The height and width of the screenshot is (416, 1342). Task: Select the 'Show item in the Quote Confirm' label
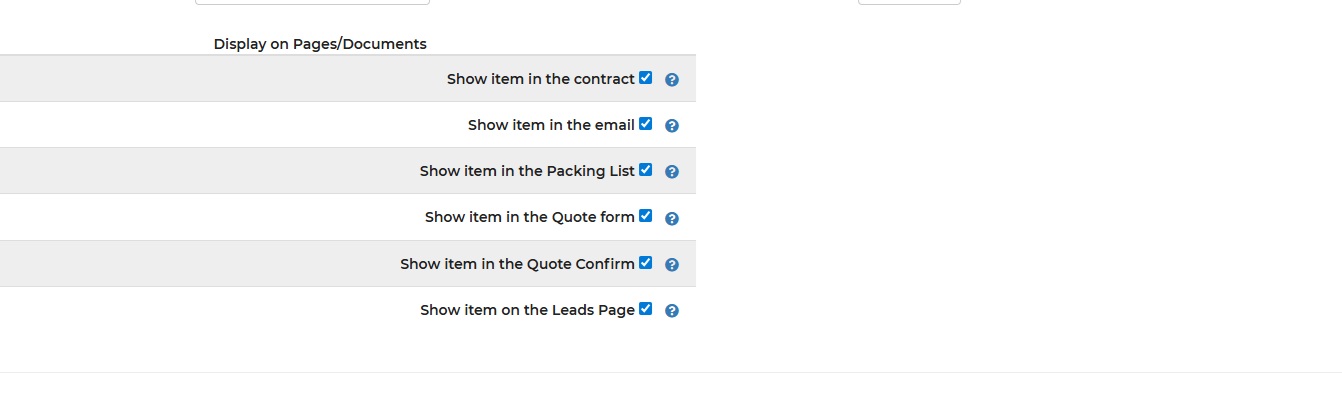[x=517, y=264]
